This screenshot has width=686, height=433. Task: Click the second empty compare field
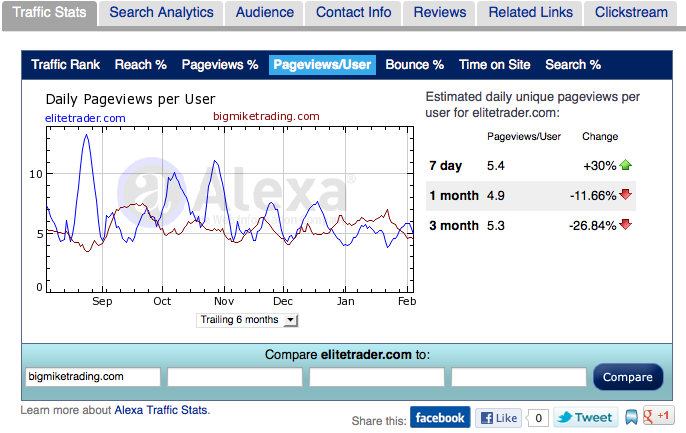point(235,377)
